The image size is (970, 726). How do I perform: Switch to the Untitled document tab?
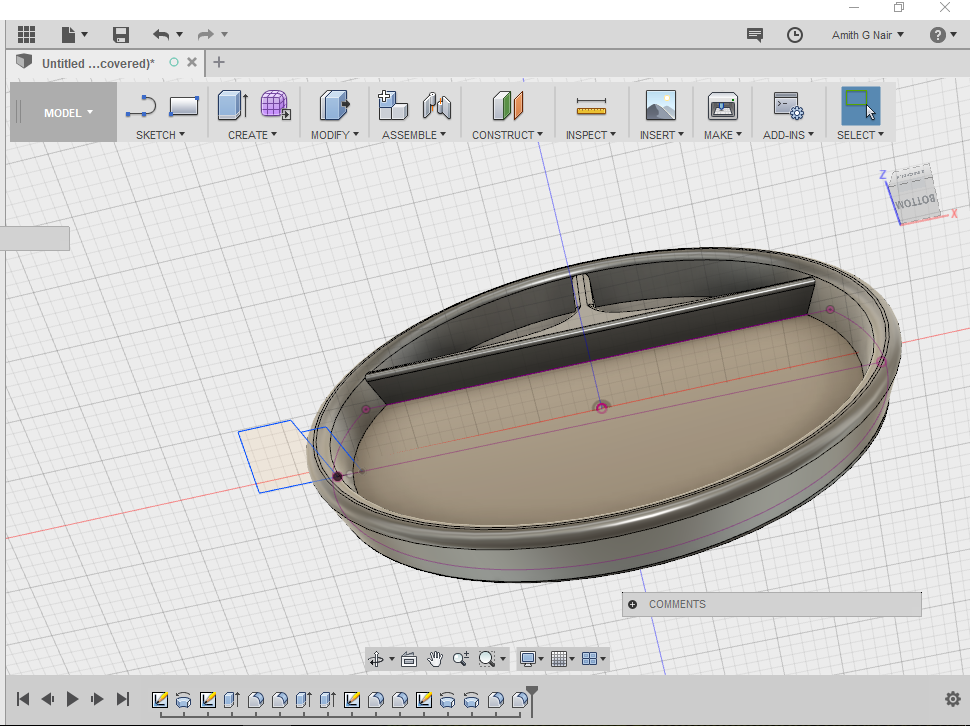click(x=97, y=63)
